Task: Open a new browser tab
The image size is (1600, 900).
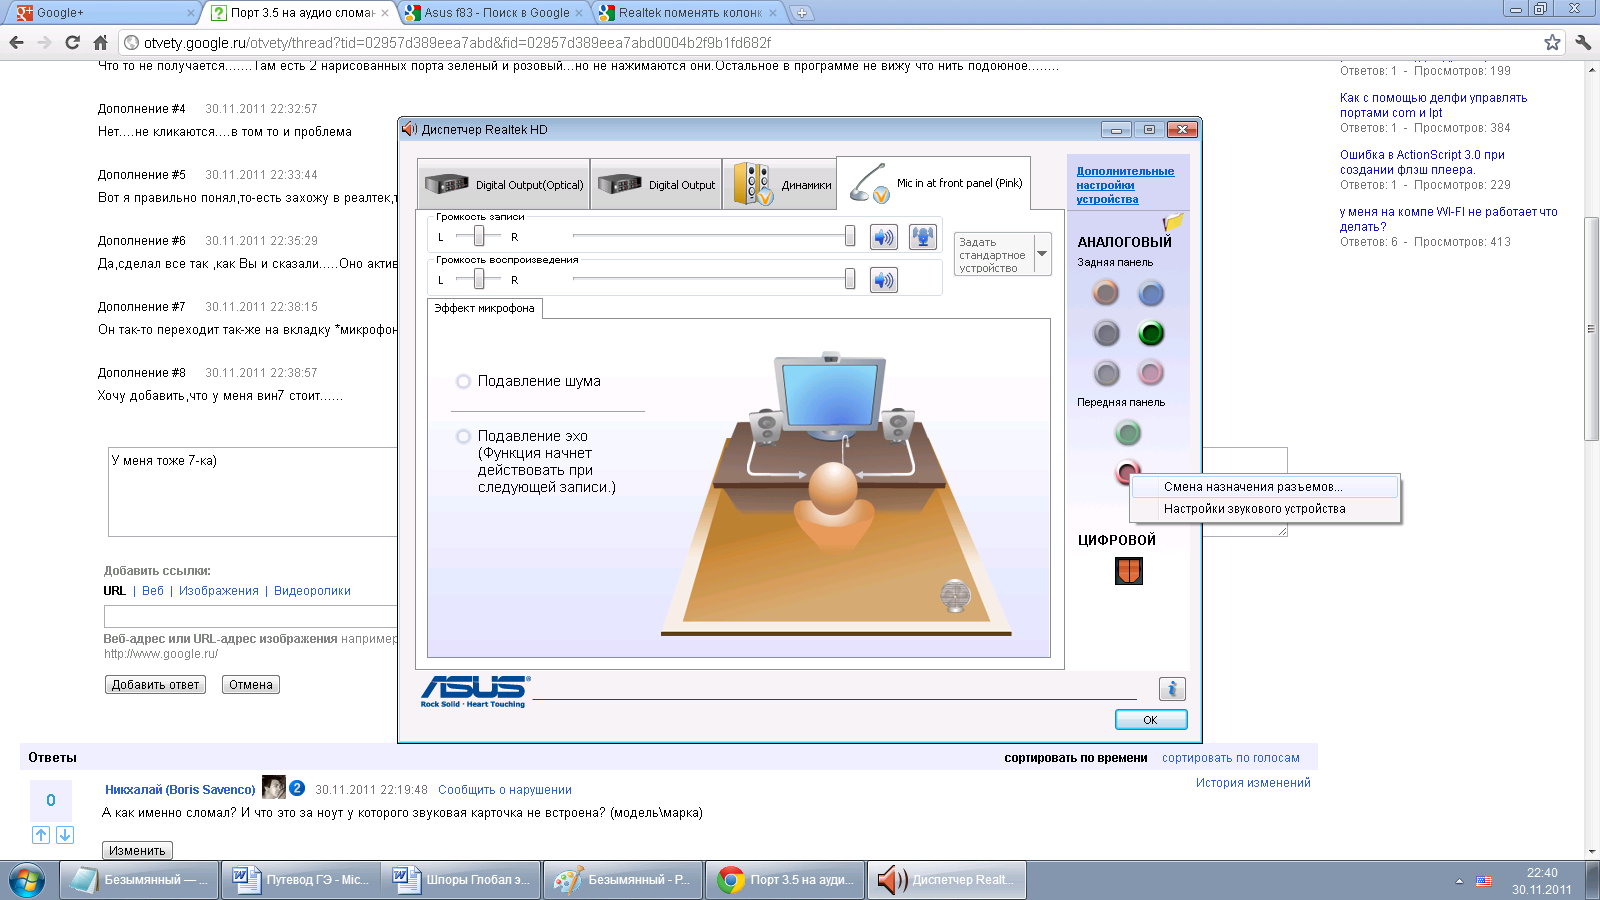Action: tap(801, 13)
